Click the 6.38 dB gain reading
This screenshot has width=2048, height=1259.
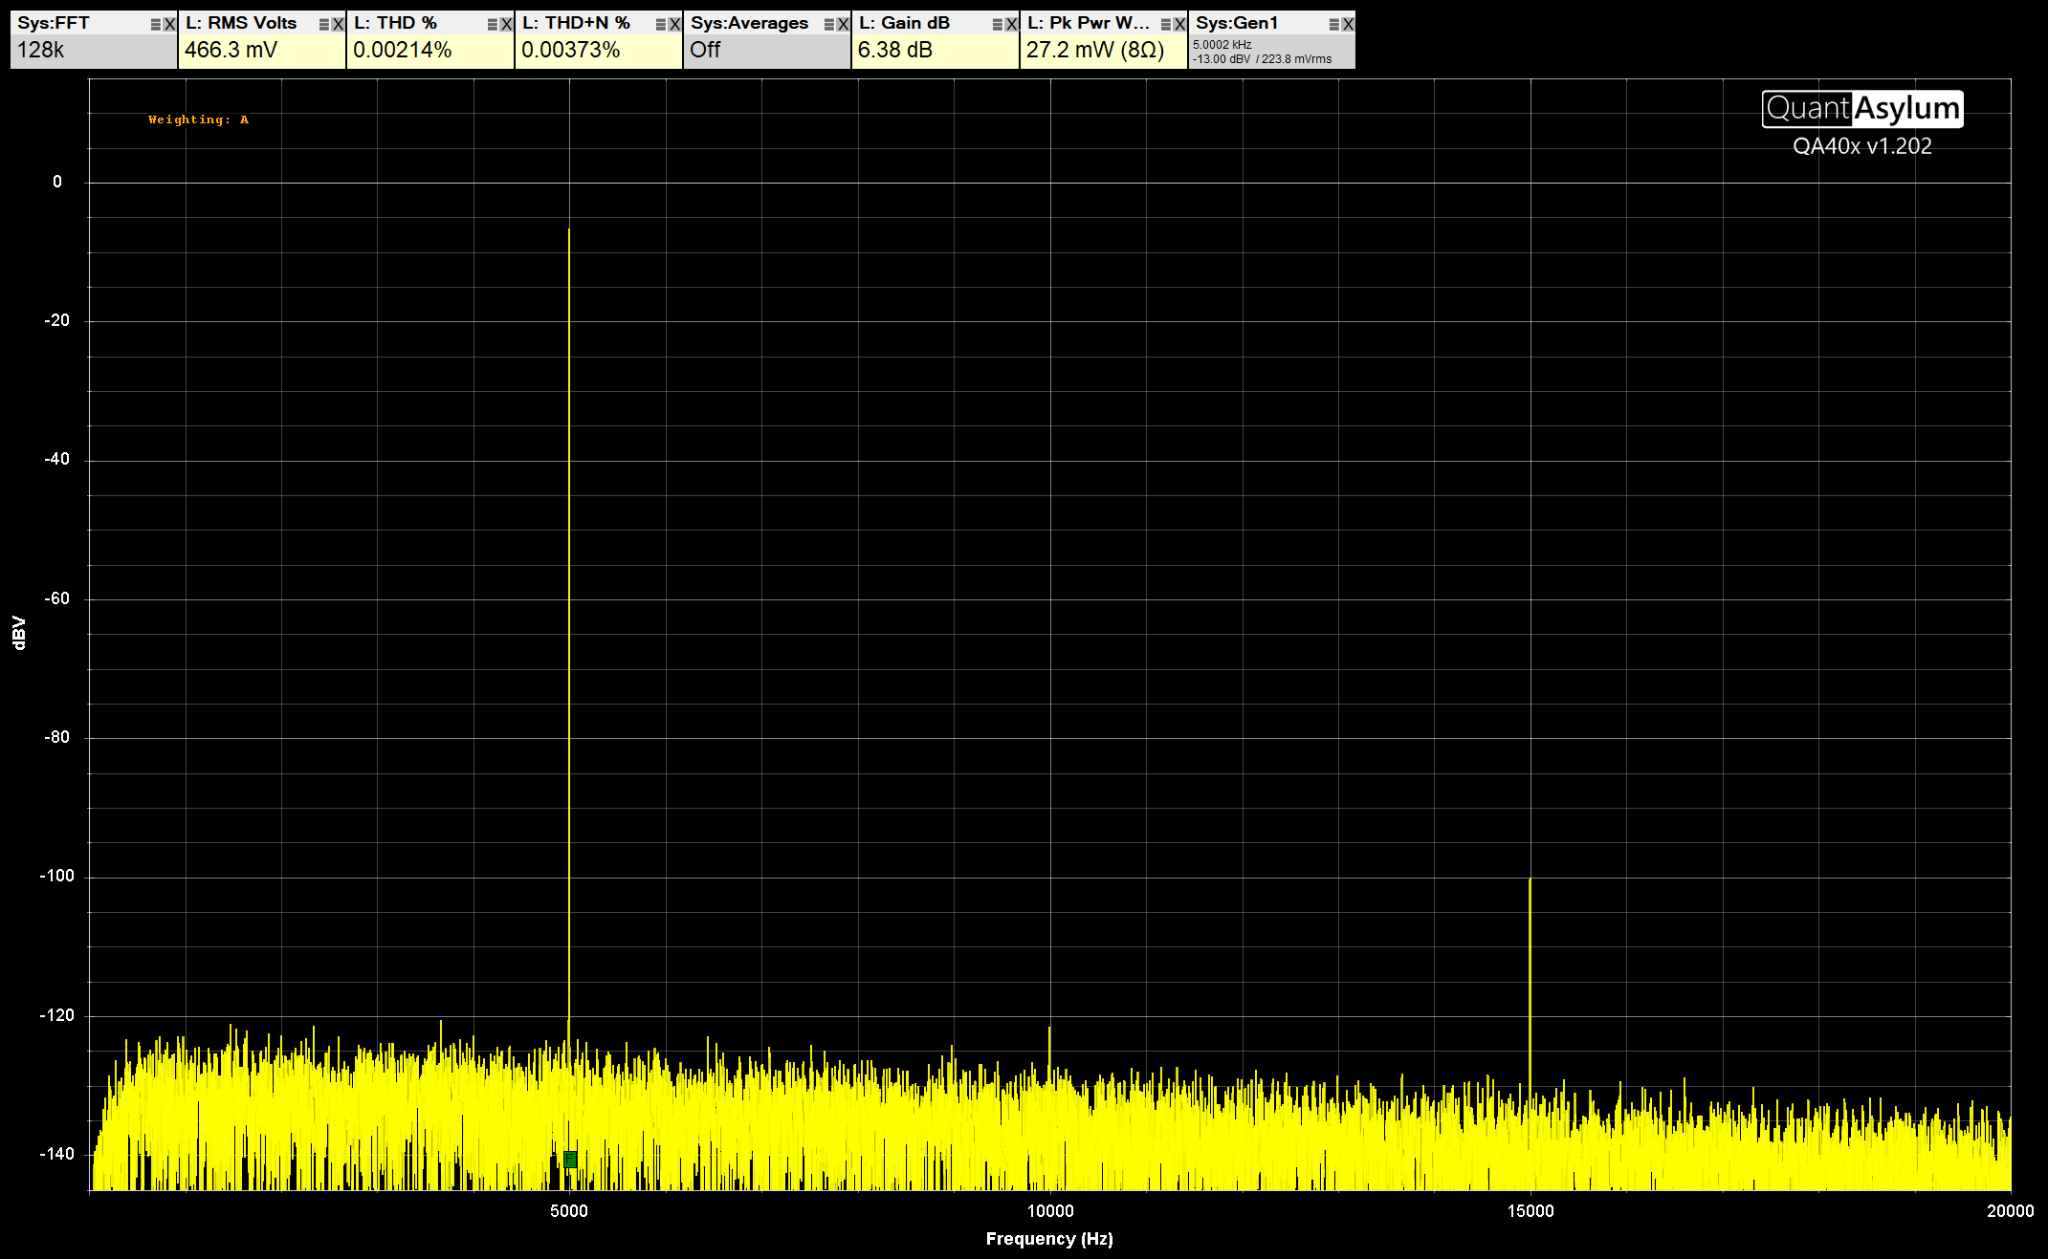(895, 50)
